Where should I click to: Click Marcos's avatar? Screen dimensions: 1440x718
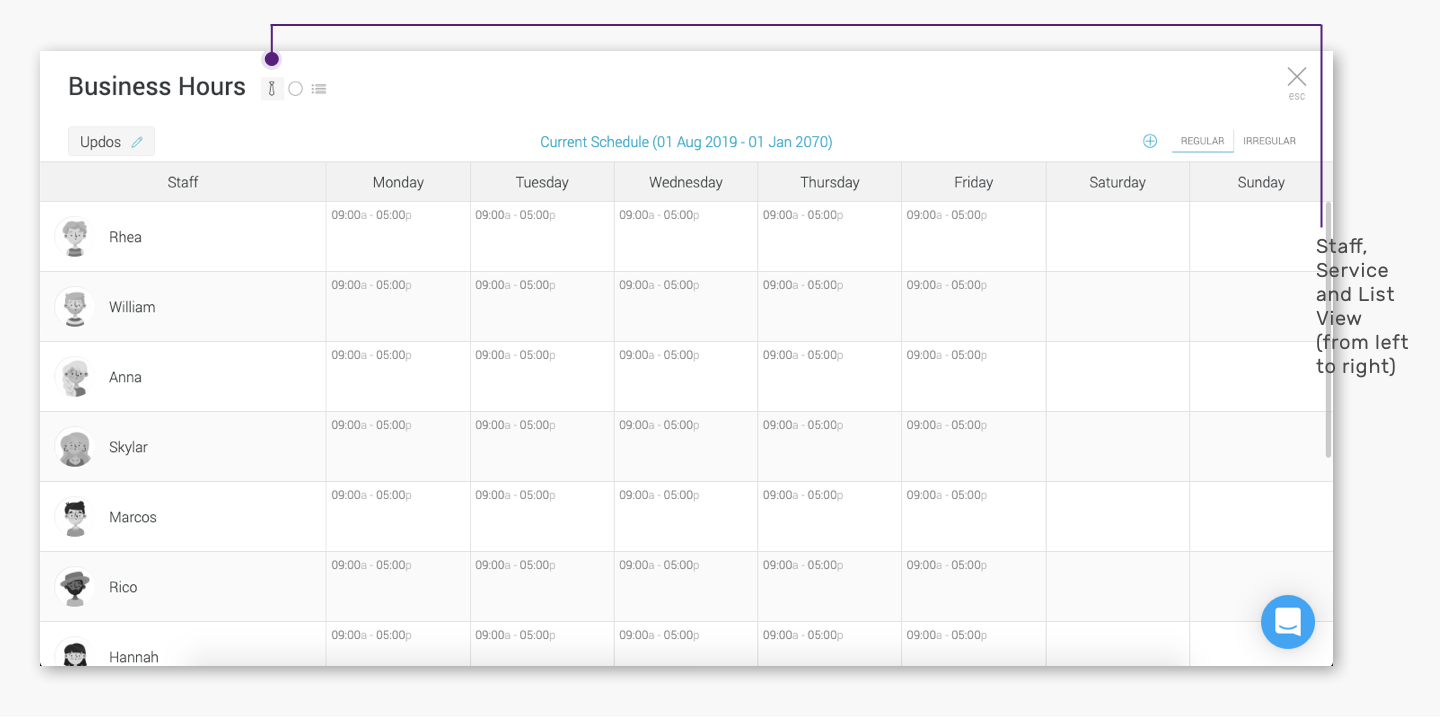(x=75, y=517)
